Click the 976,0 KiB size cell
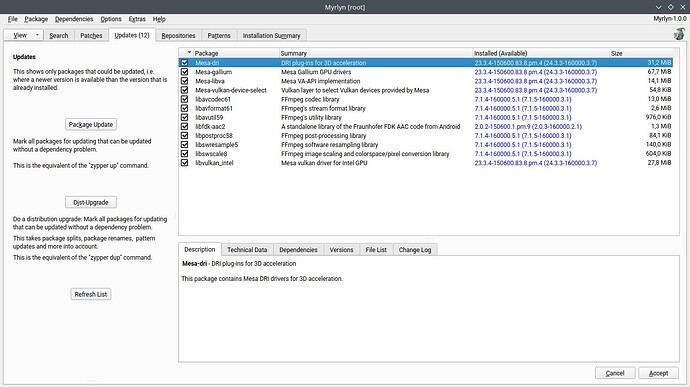690x387 pixels. [658, 117]
